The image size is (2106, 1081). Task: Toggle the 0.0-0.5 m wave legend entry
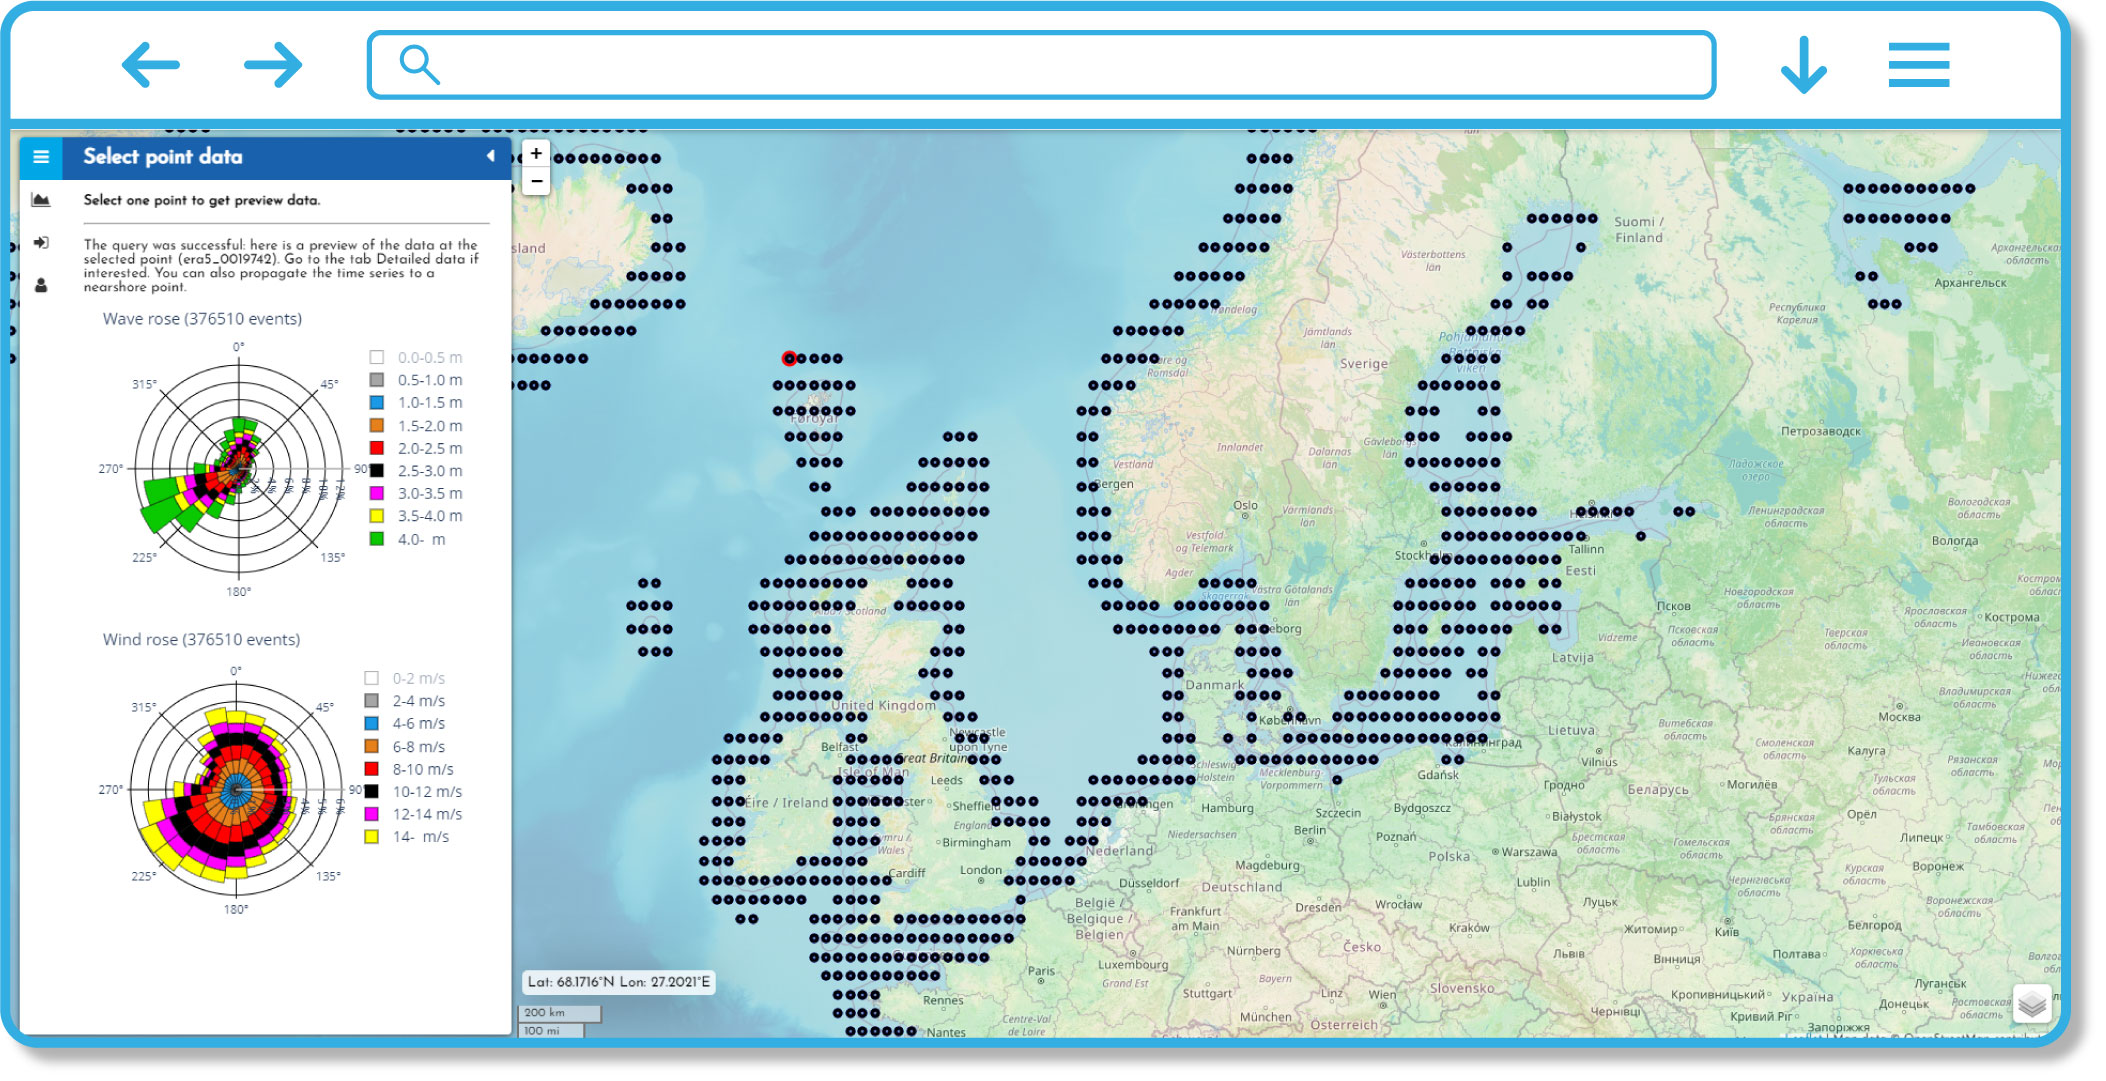pos(416,357)
